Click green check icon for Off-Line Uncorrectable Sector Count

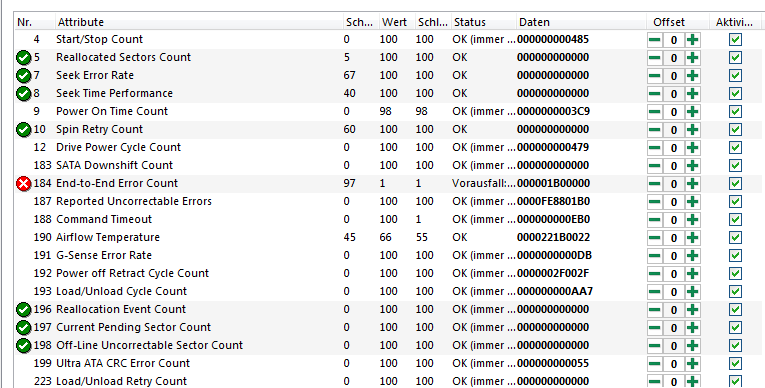point(23,346)
